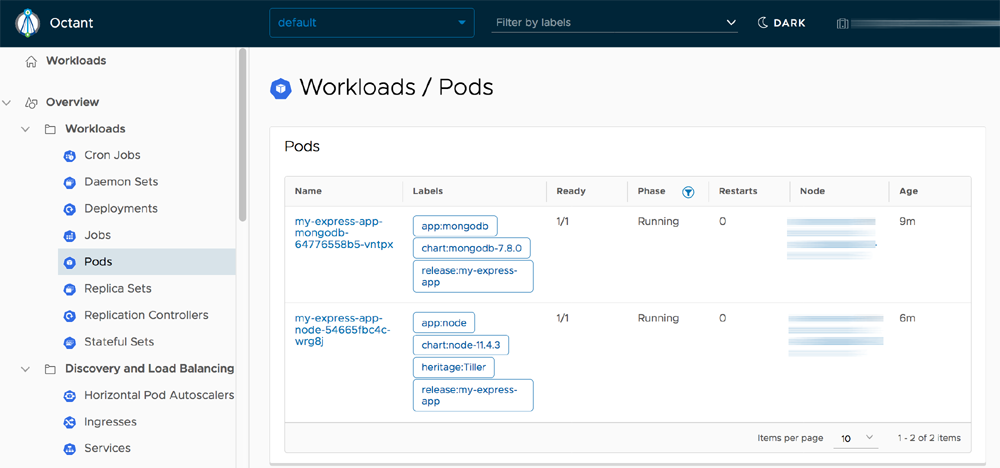Click the Daemon Sets sidebar icon
1000x468 pixels.
[x=70, y=183]
